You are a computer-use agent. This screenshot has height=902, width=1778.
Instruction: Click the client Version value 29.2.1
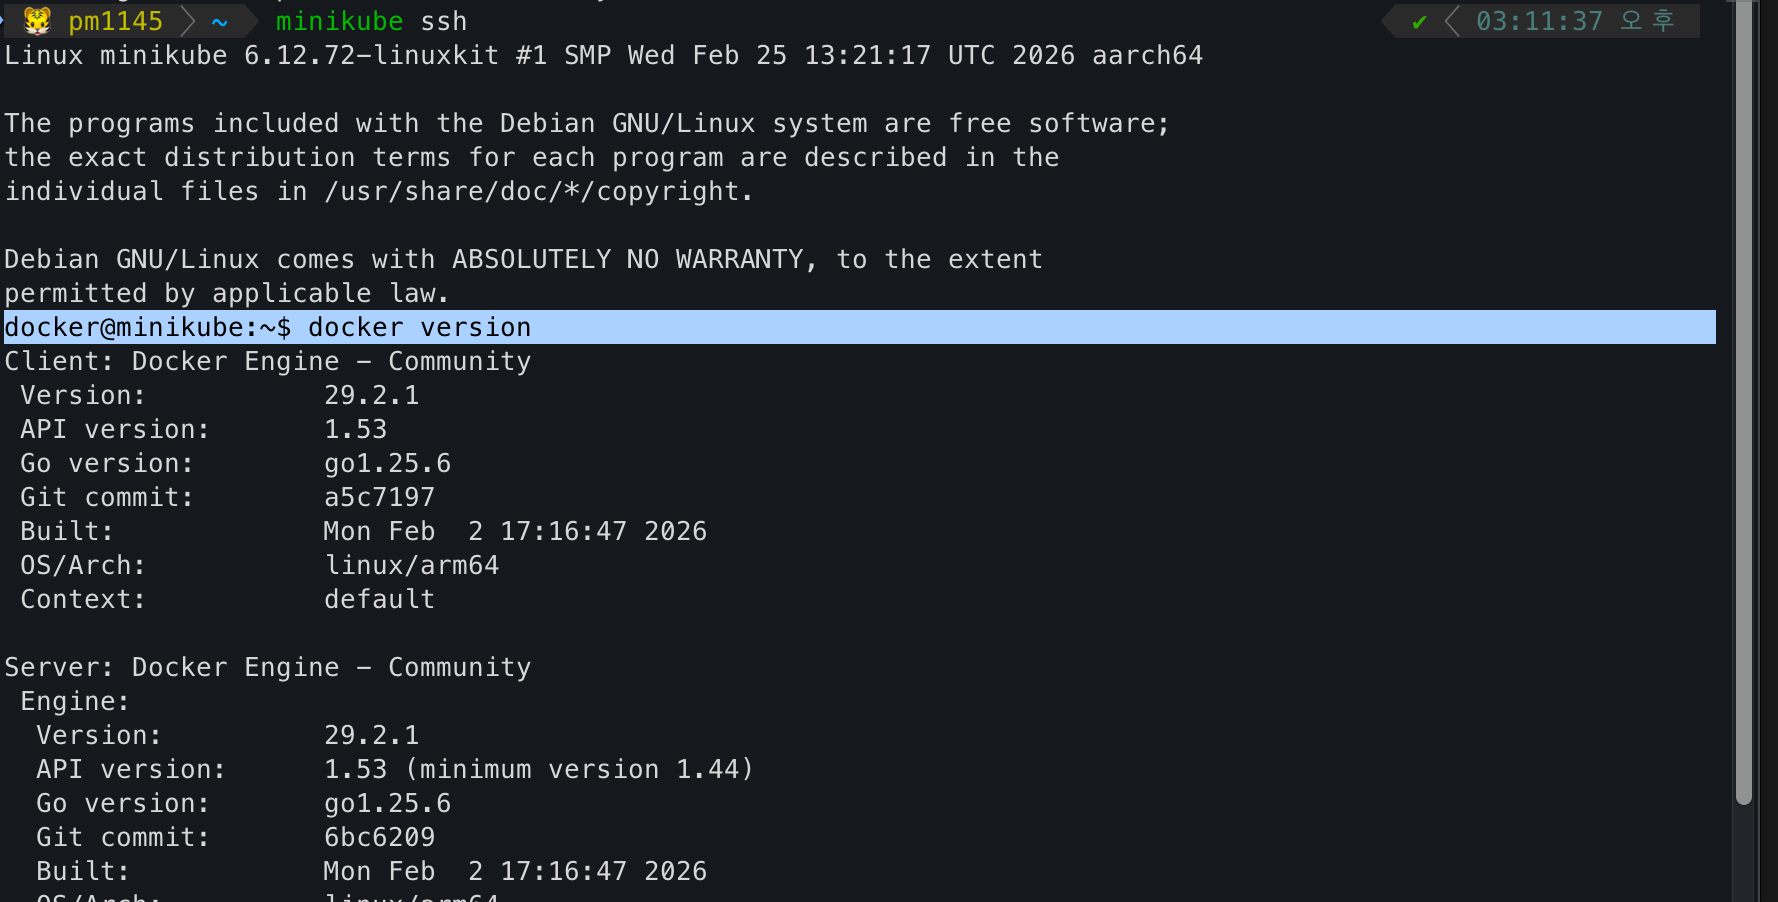pyautogui.click(x=371, y=395)
